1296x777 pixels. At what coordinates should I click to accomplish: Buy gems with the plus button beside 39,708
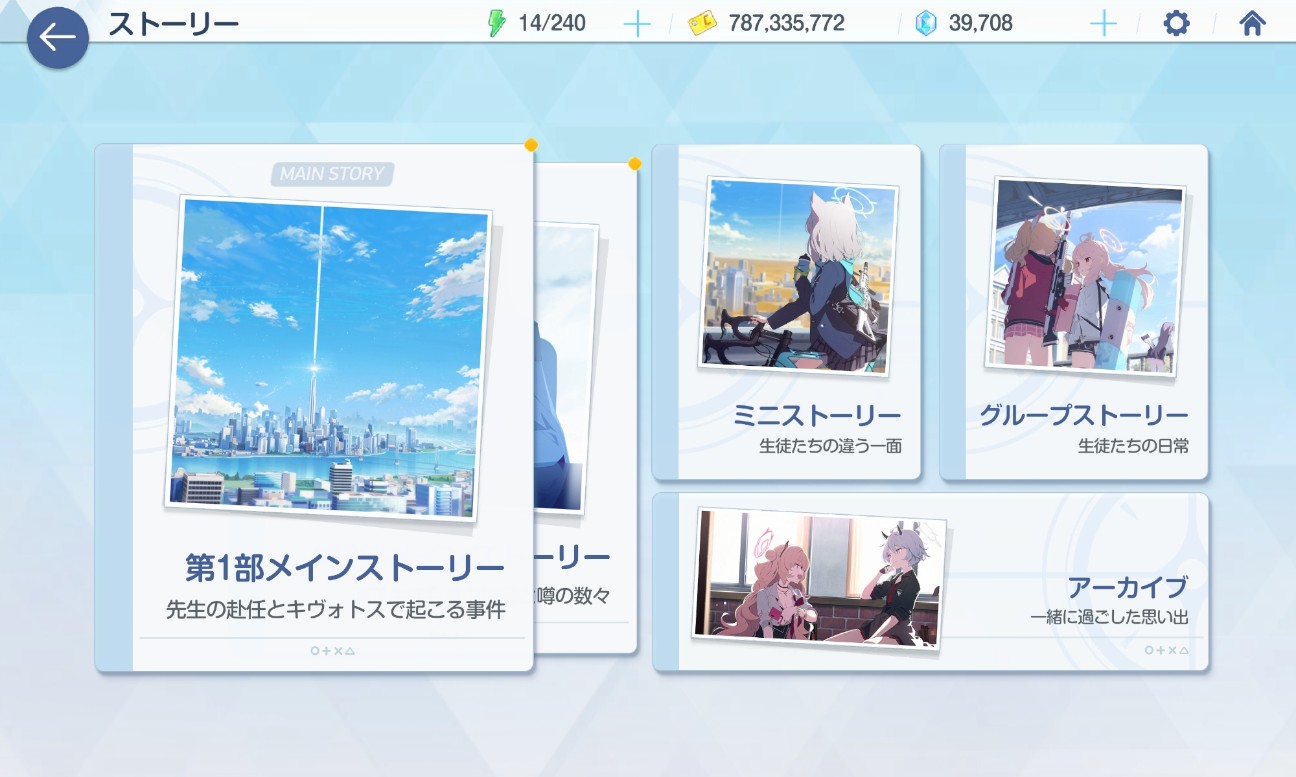tap(1103, 23)
